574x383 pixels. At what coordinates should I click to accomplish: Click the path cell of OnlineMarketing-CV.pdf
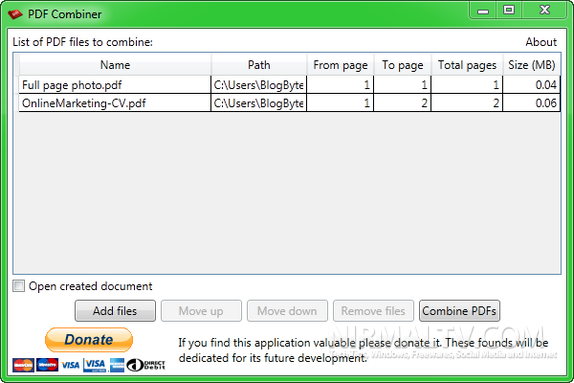click(x=259, y=103)
